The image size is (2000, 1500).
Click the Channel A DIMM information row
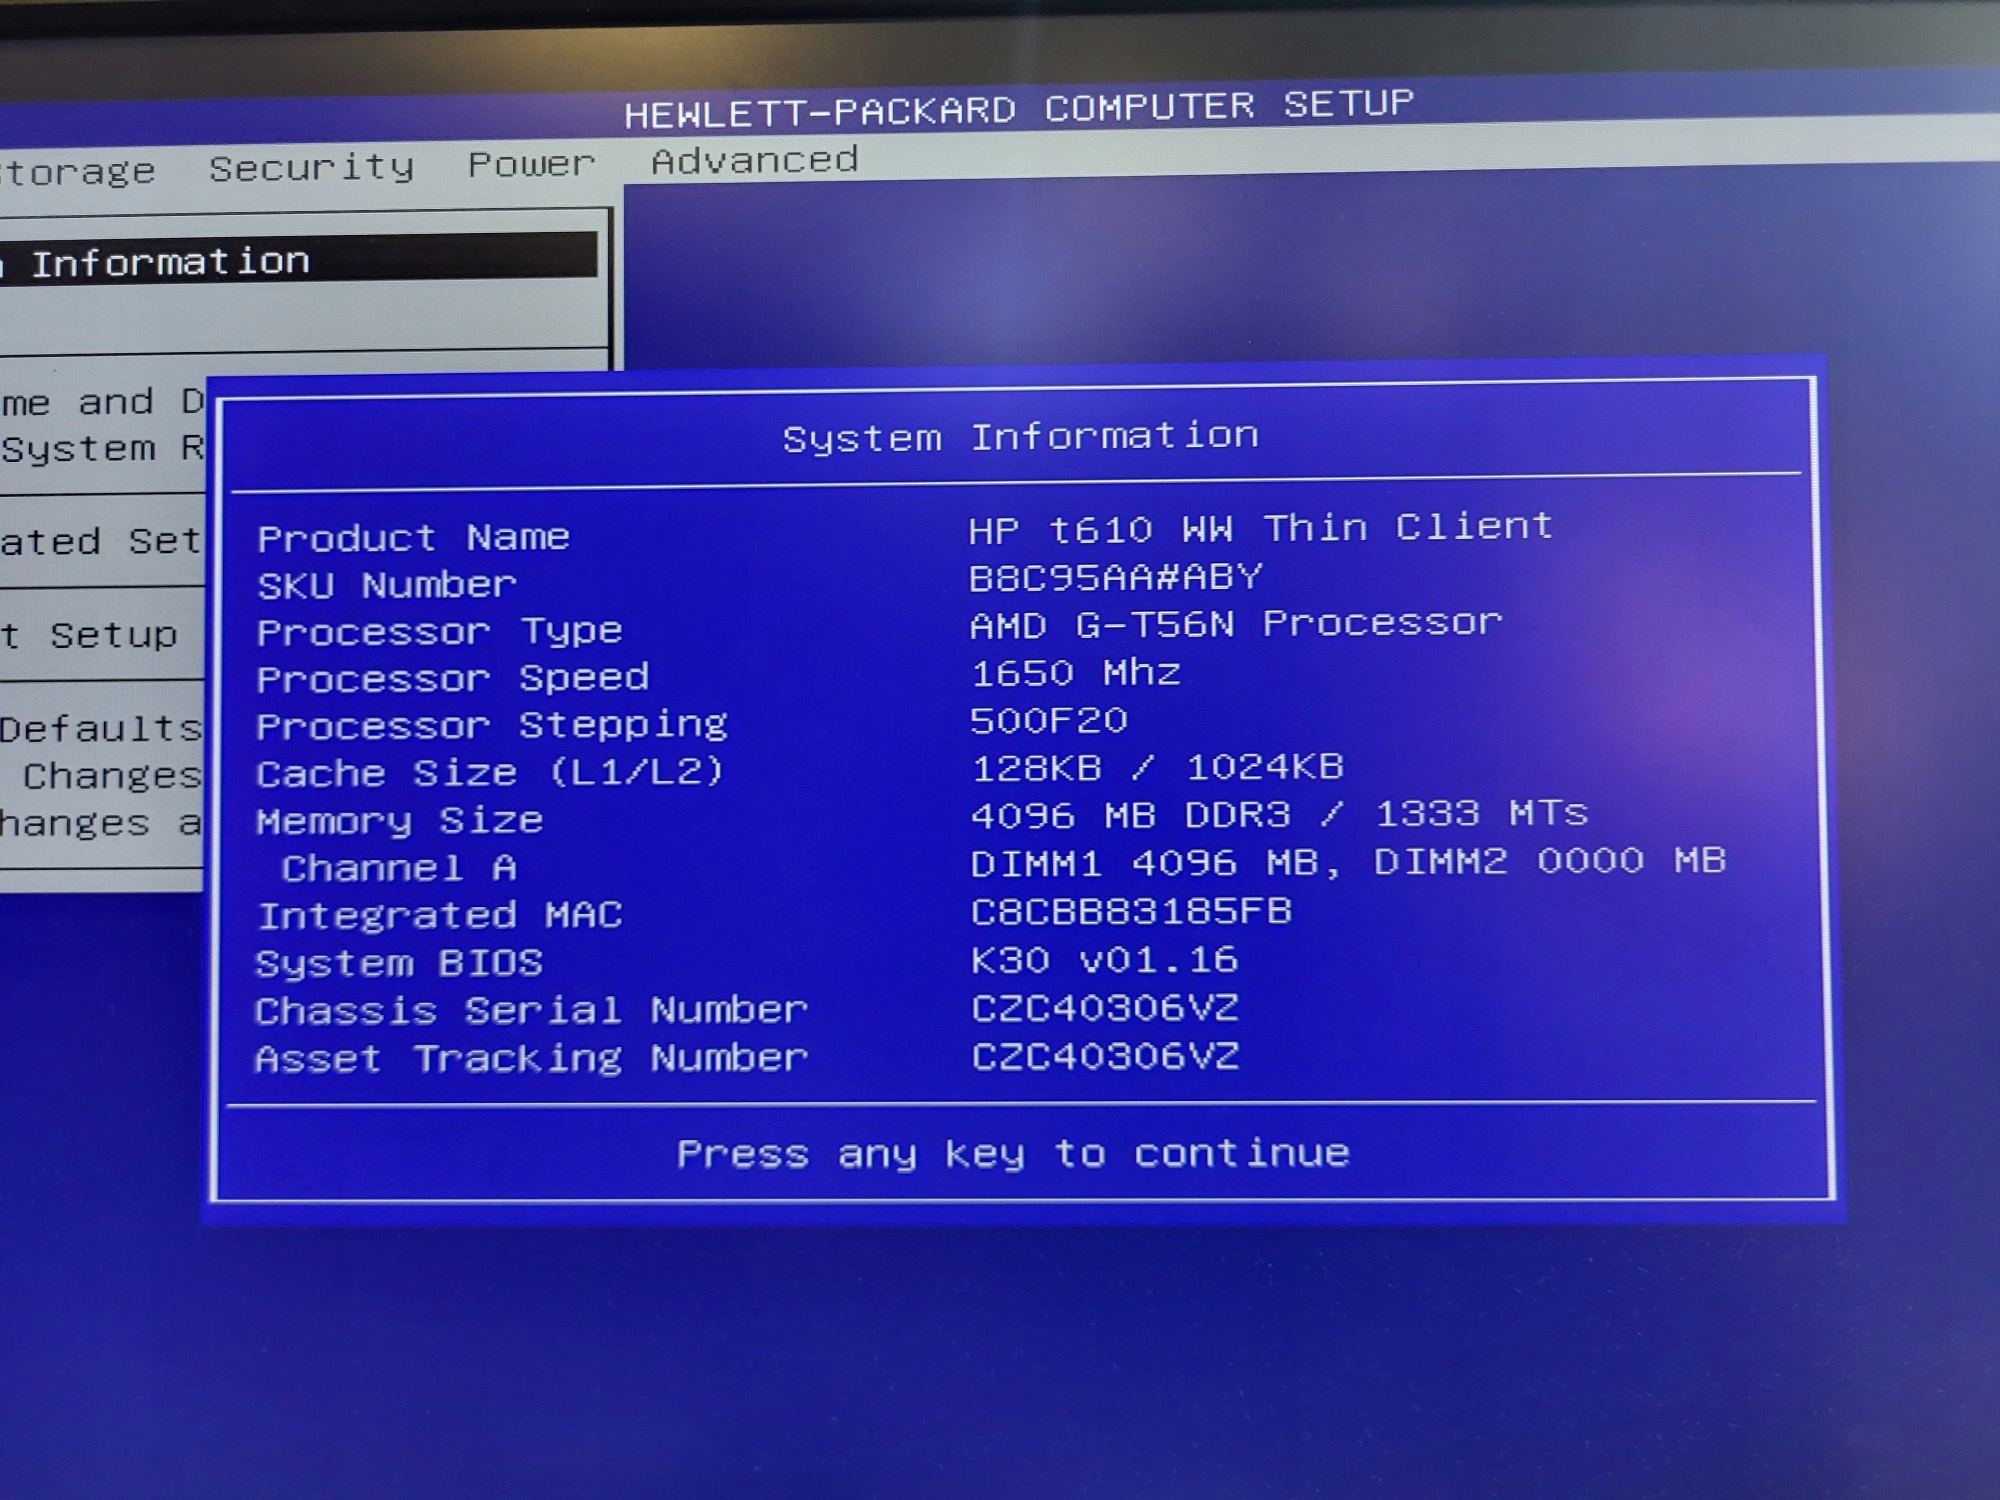click(x=1347, y=861)
